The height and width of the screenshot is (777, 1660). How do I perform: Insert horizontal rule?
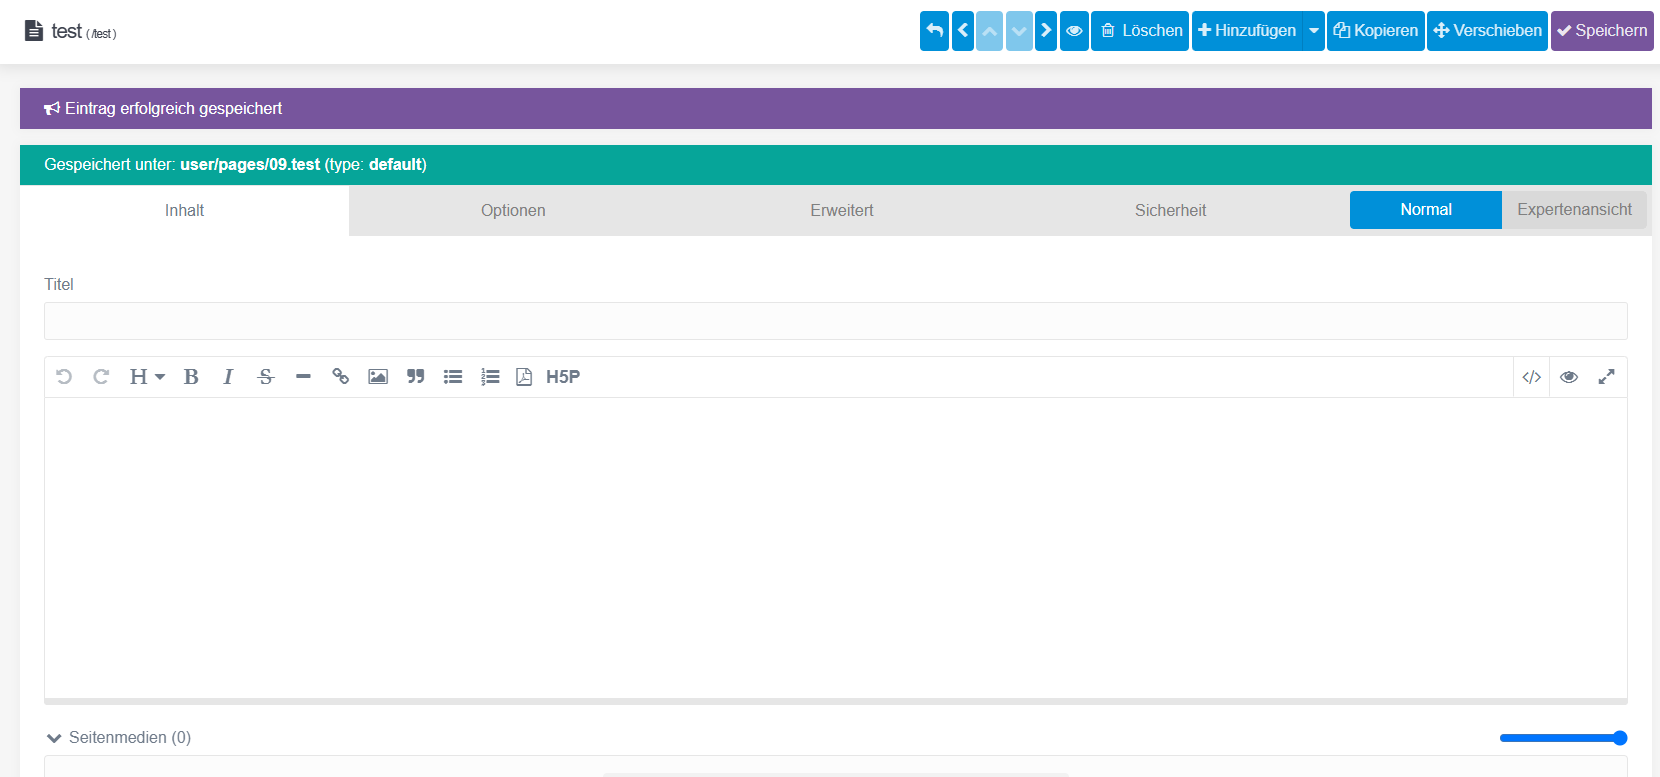point(303,377)
